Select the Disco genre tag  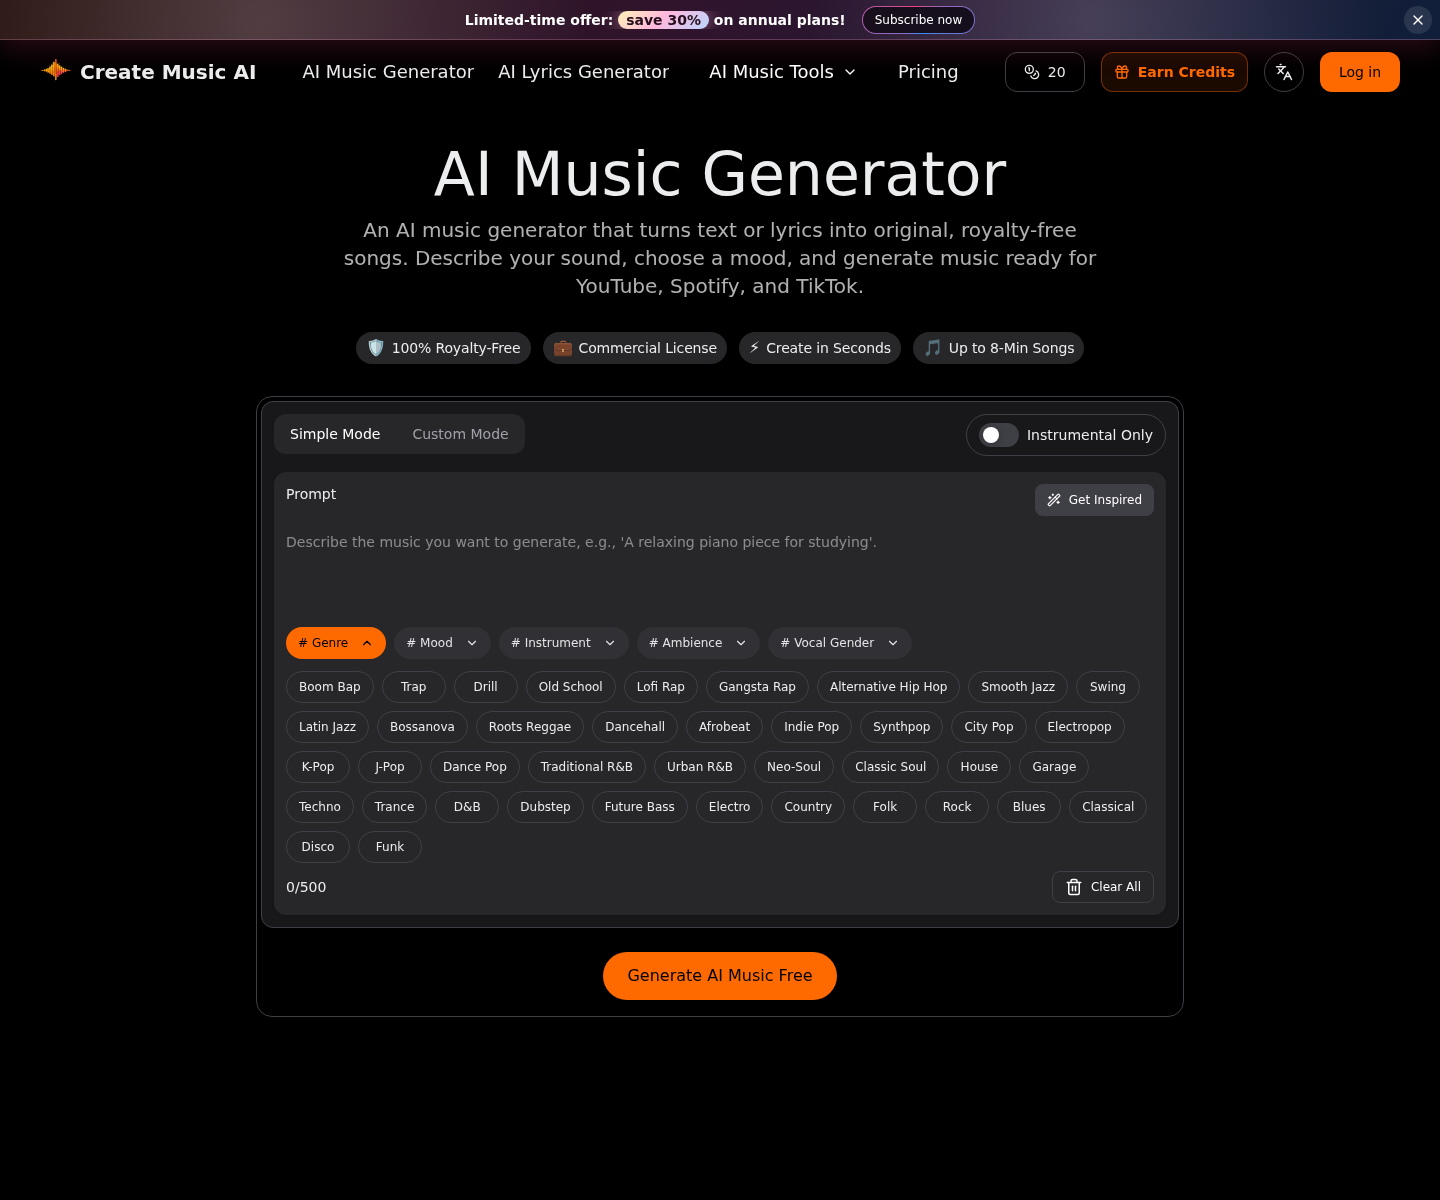318,847
